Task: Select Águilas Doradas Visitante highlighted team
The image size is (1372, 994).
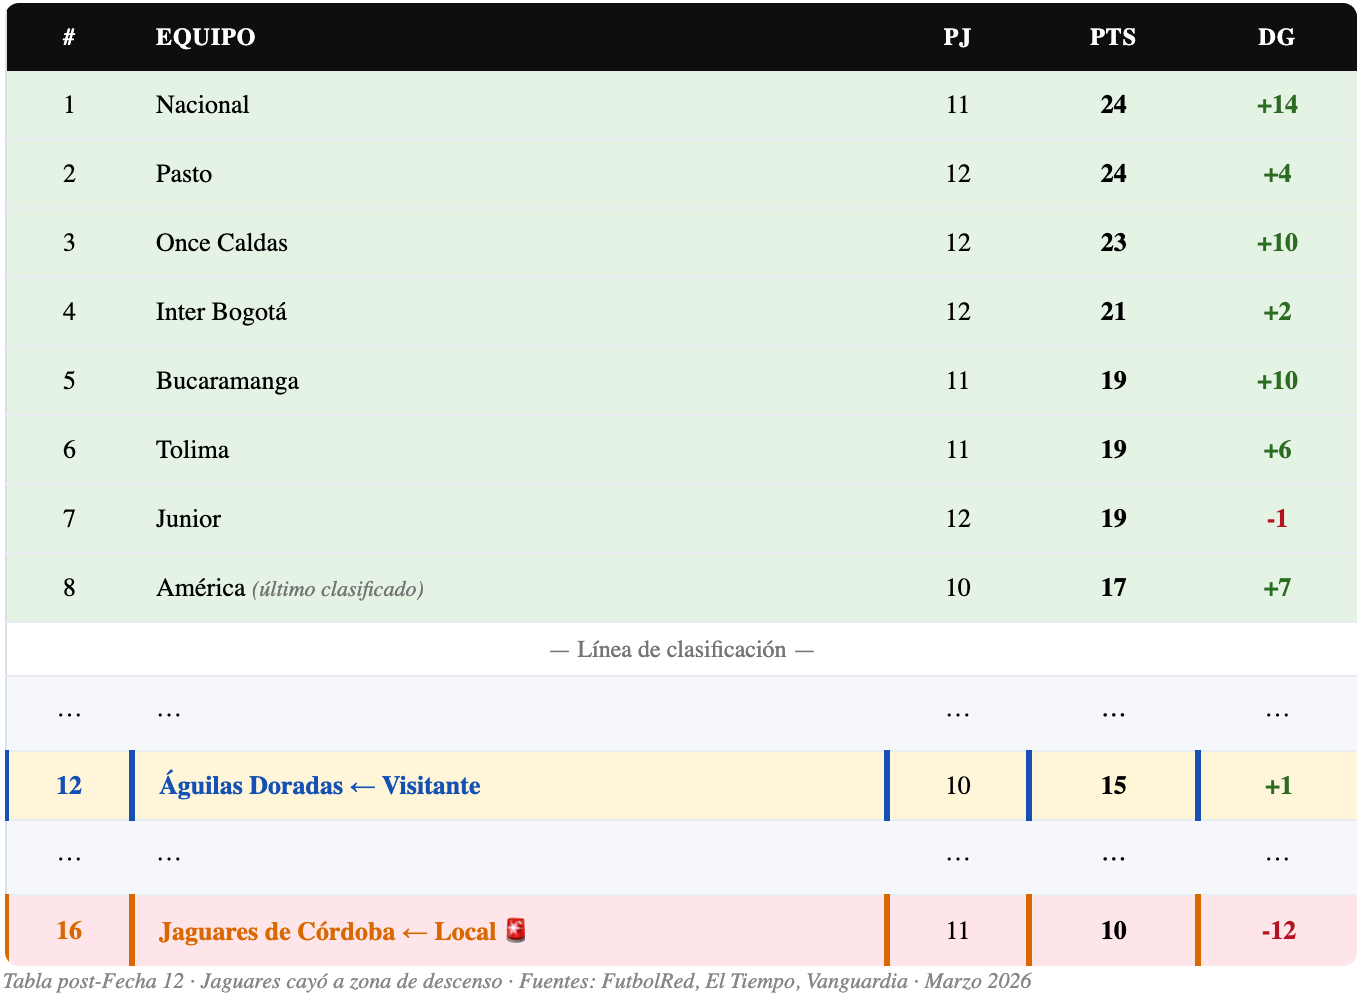Action: coord(319,786)
